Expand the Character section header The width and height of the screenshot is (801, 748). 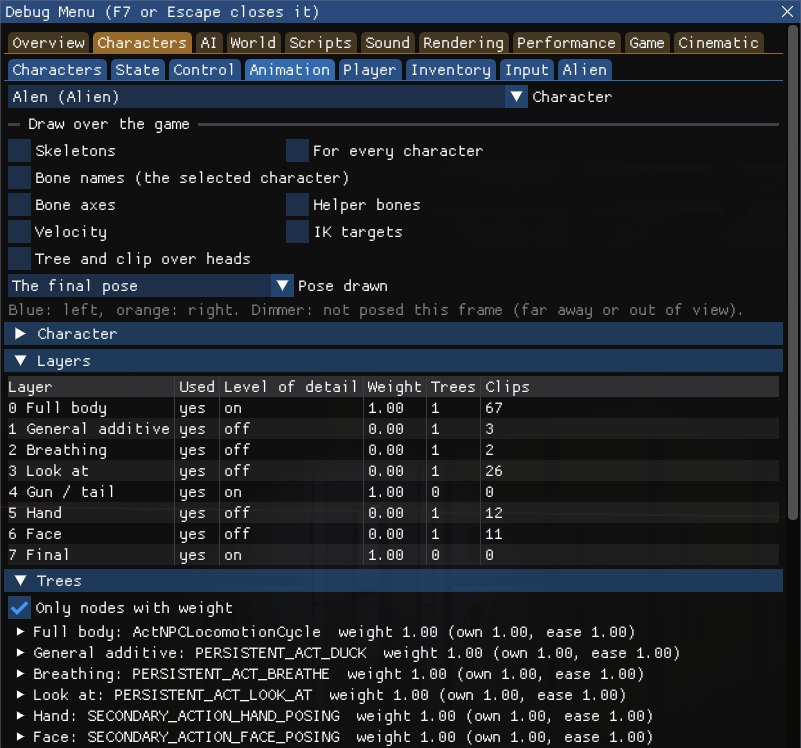pos(393,334)
